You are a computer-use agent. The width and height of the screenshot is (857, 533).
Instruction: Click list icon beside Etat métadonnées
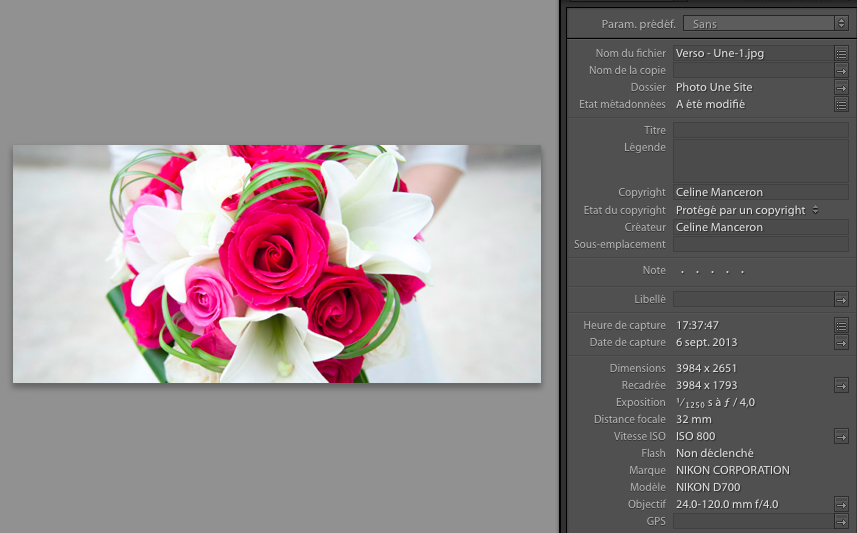point(841,104)
